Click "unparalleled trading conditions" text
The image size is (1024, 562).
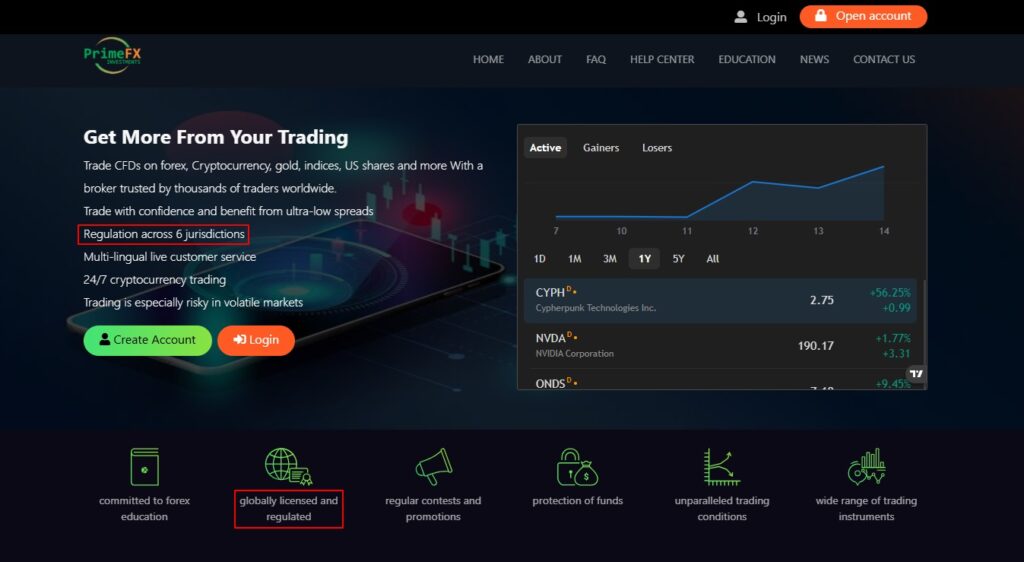pyautogui.click(x=722, y=508)
